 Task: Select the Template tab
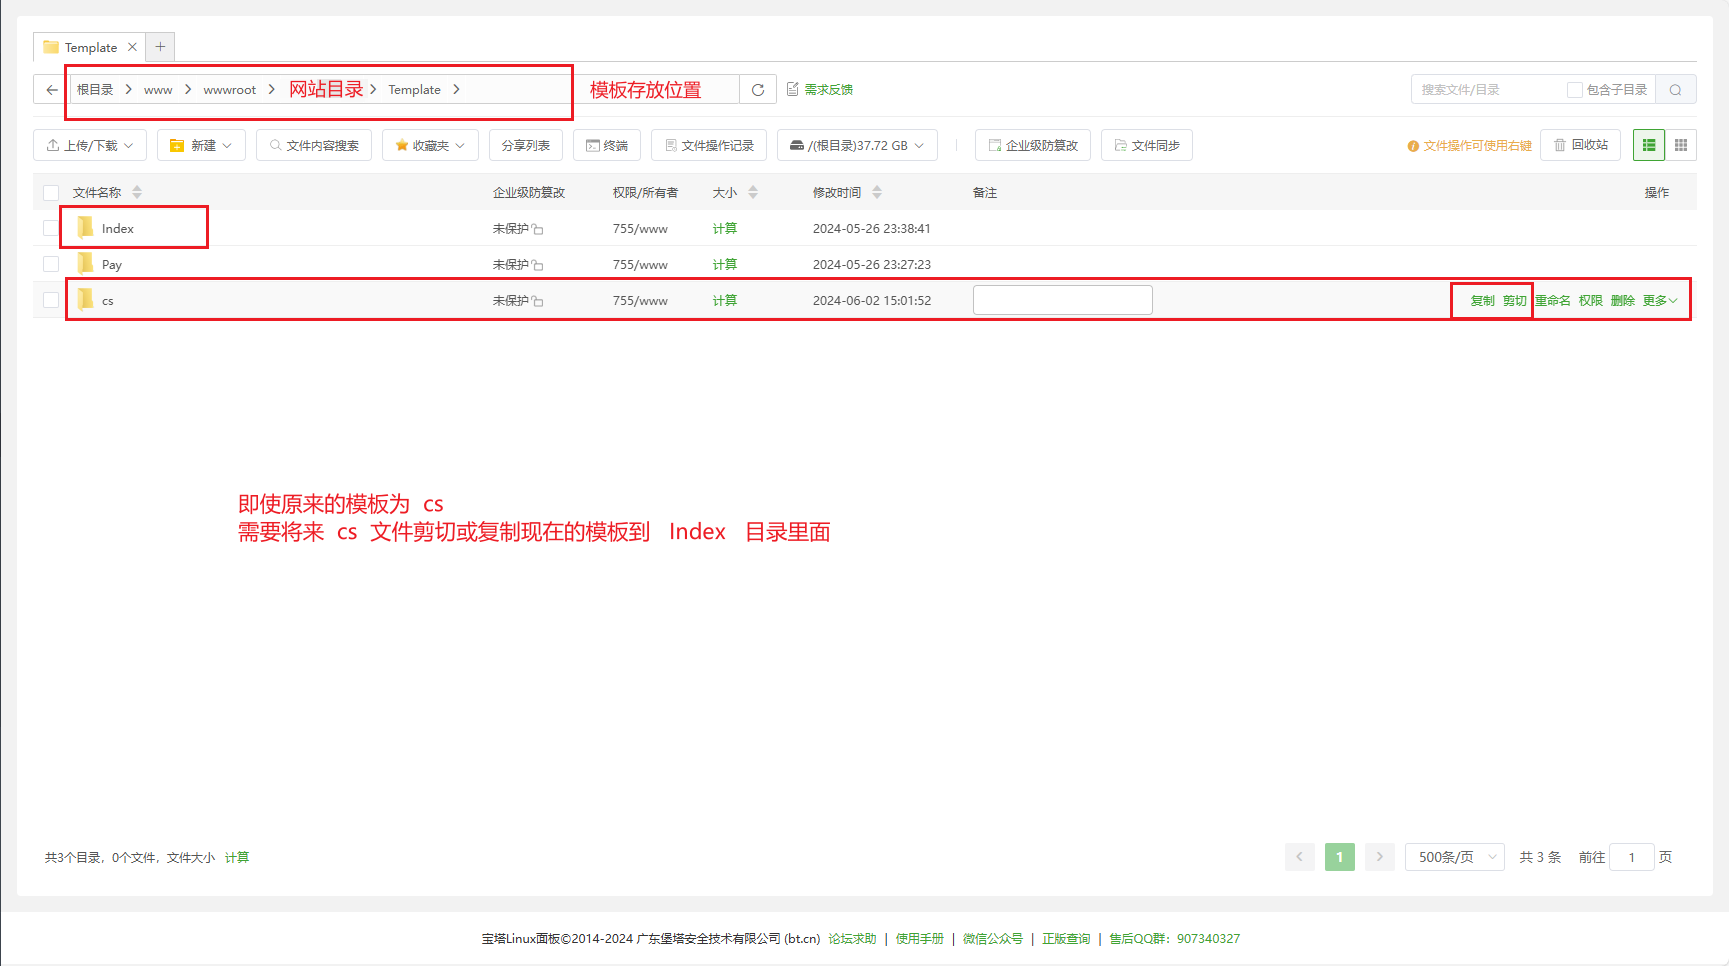90,47
